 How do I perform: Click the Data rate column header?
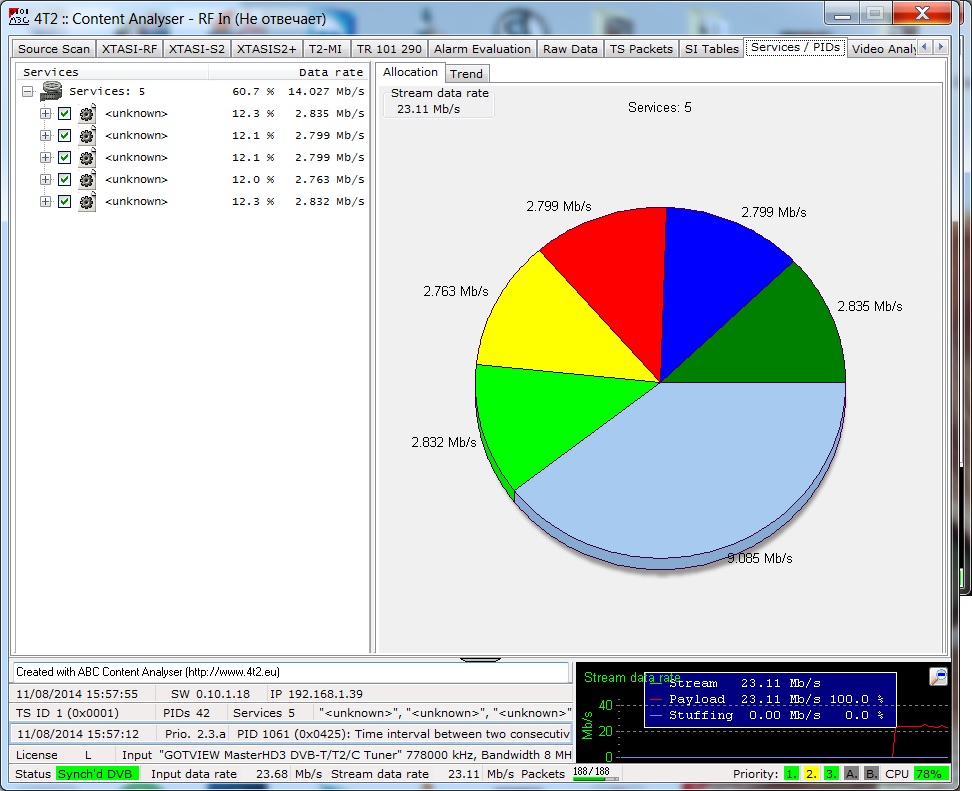pos(288,72)
